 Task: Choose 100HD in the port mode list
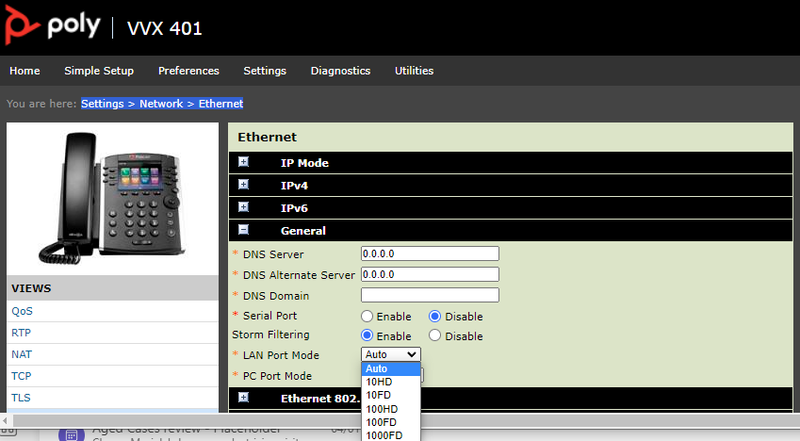pyautogui.click(x=391, y=409)
